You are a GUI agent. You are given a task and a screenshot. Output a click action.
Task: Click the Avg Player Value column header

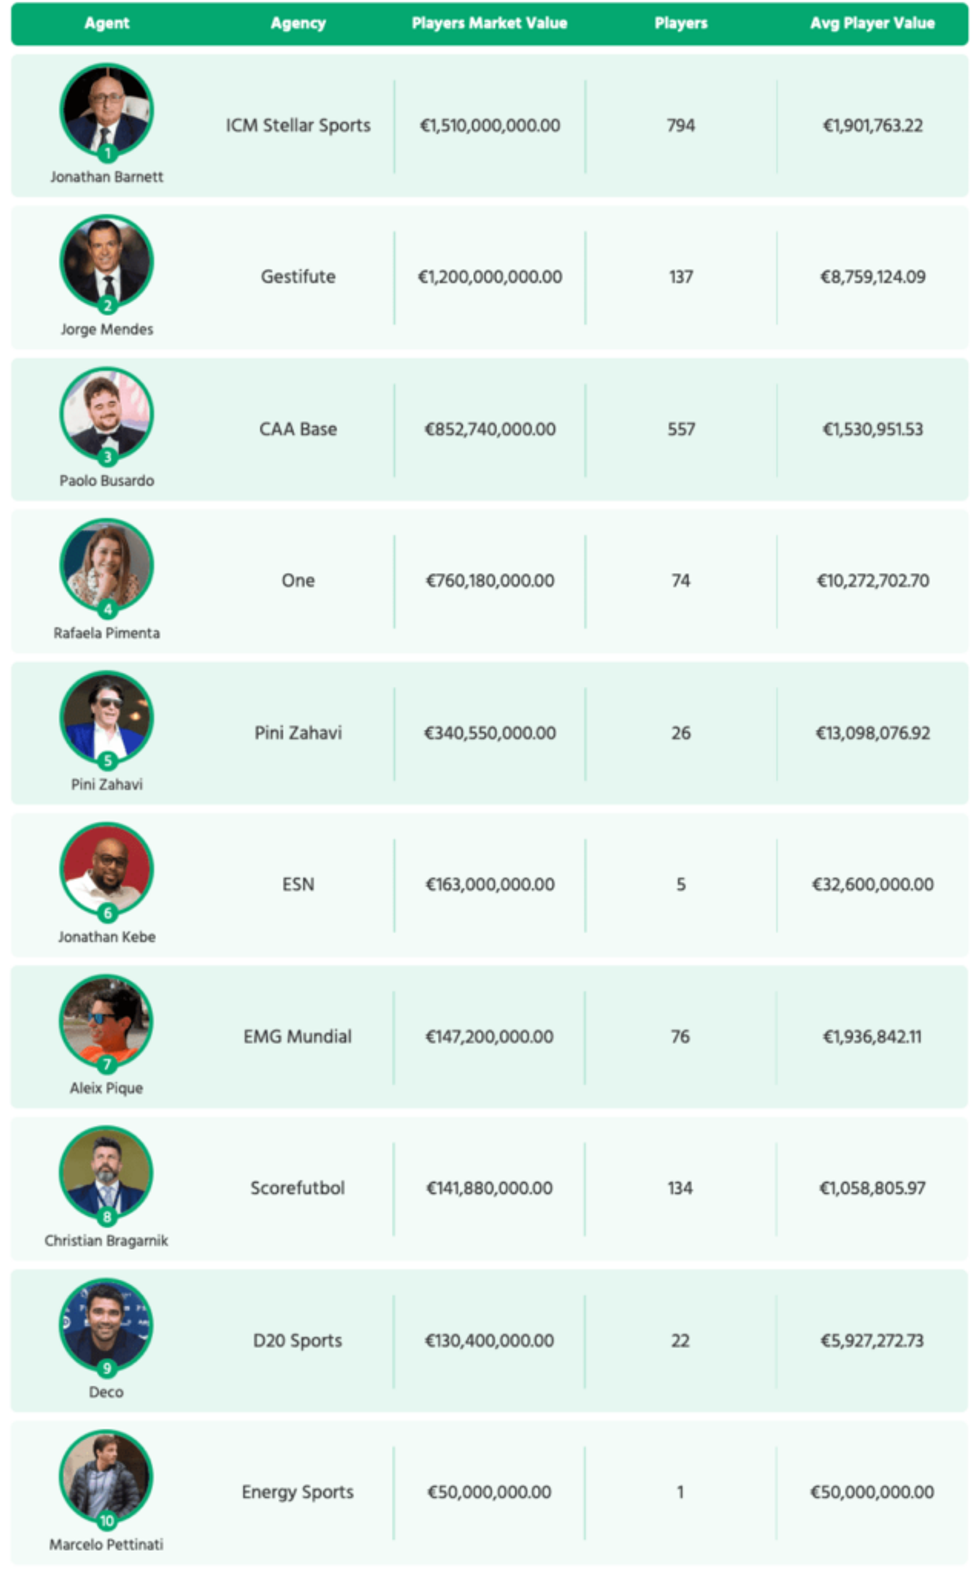click(x=872, y=23)
